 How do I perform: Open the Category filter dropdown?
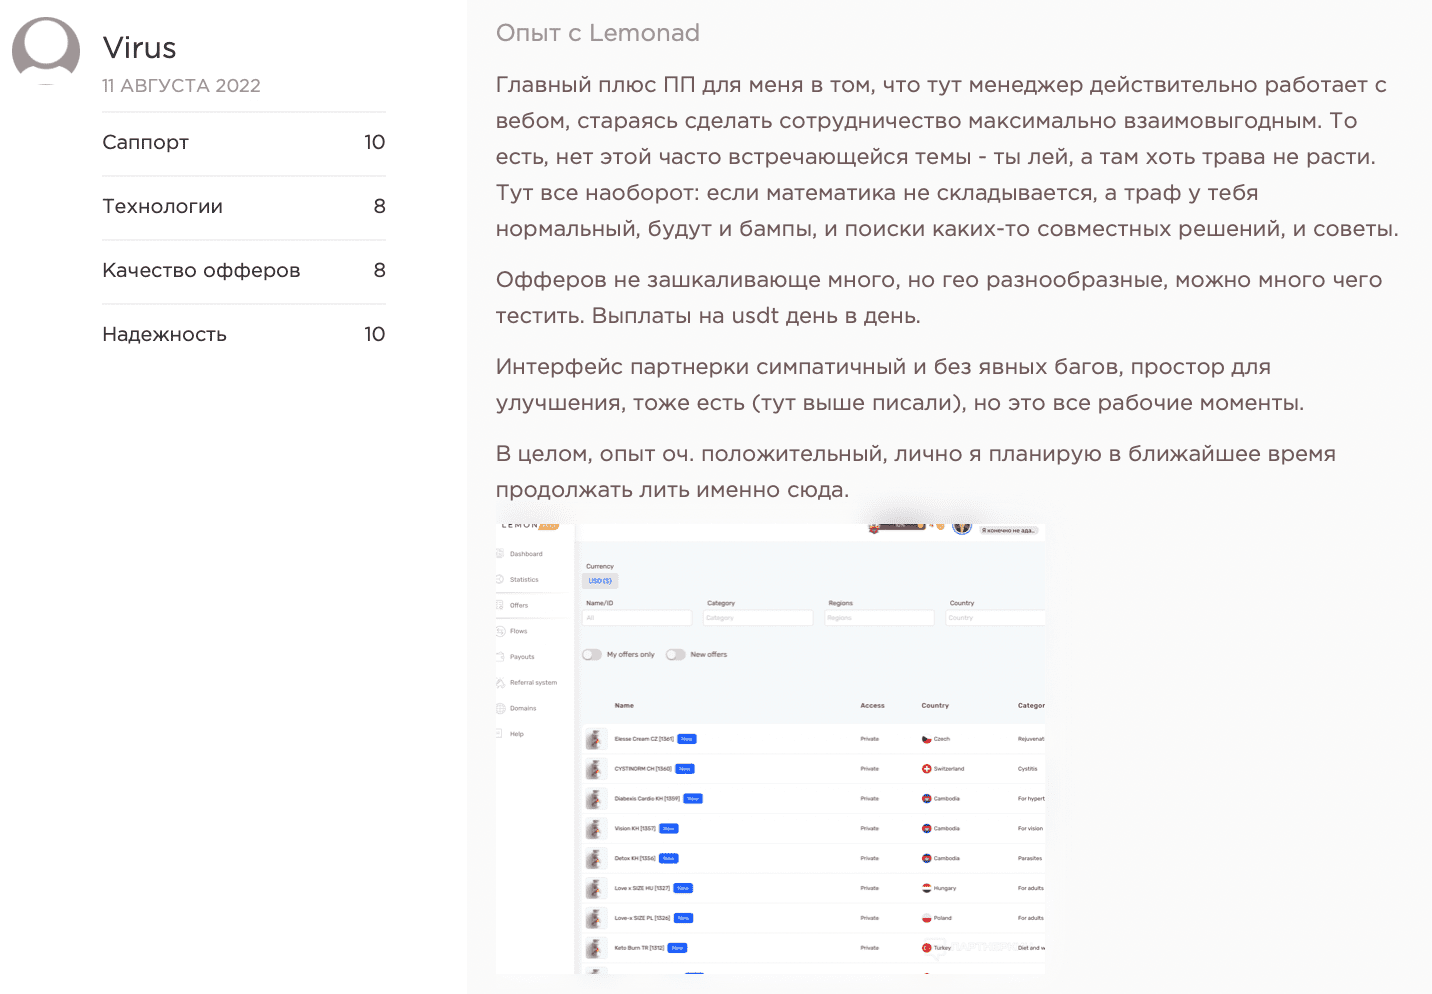tap(758, 618)
